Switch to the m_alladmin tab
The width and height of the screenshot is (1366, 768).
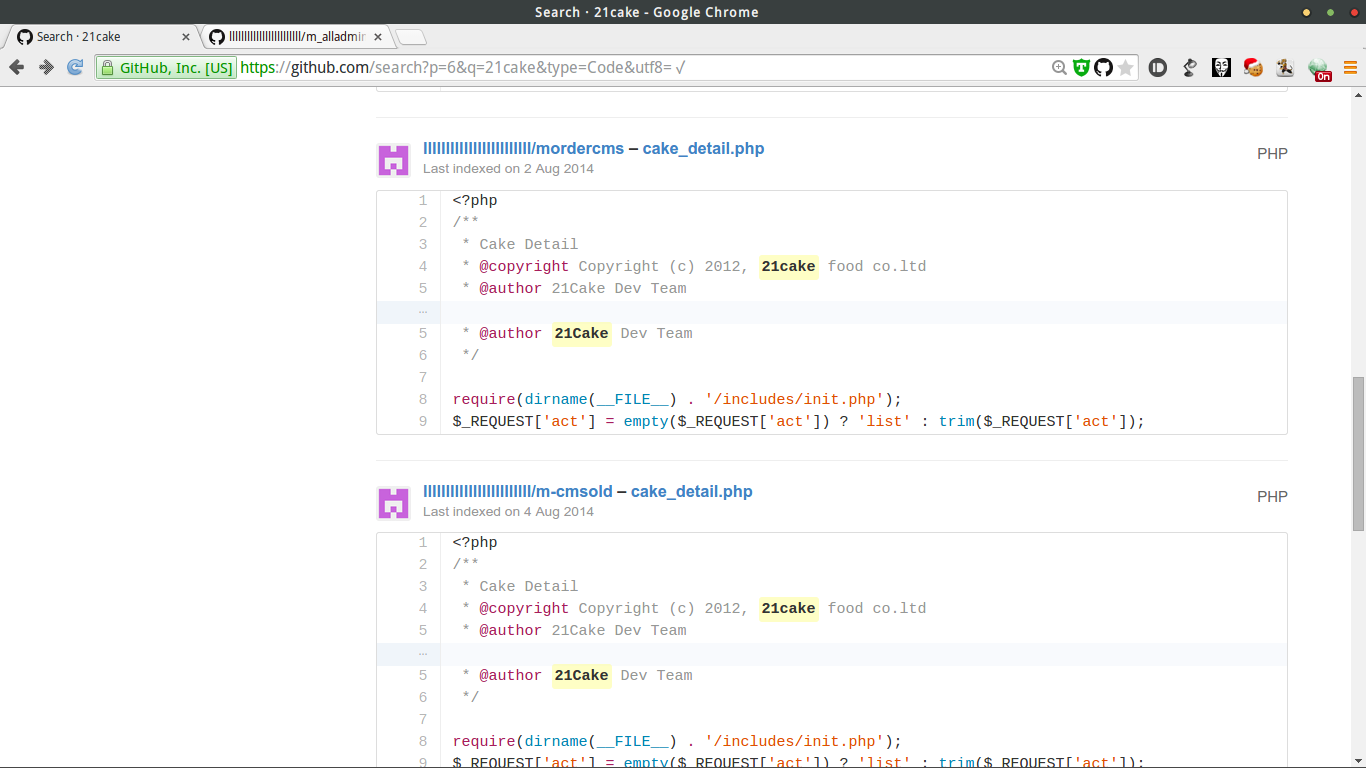[295, 37]
